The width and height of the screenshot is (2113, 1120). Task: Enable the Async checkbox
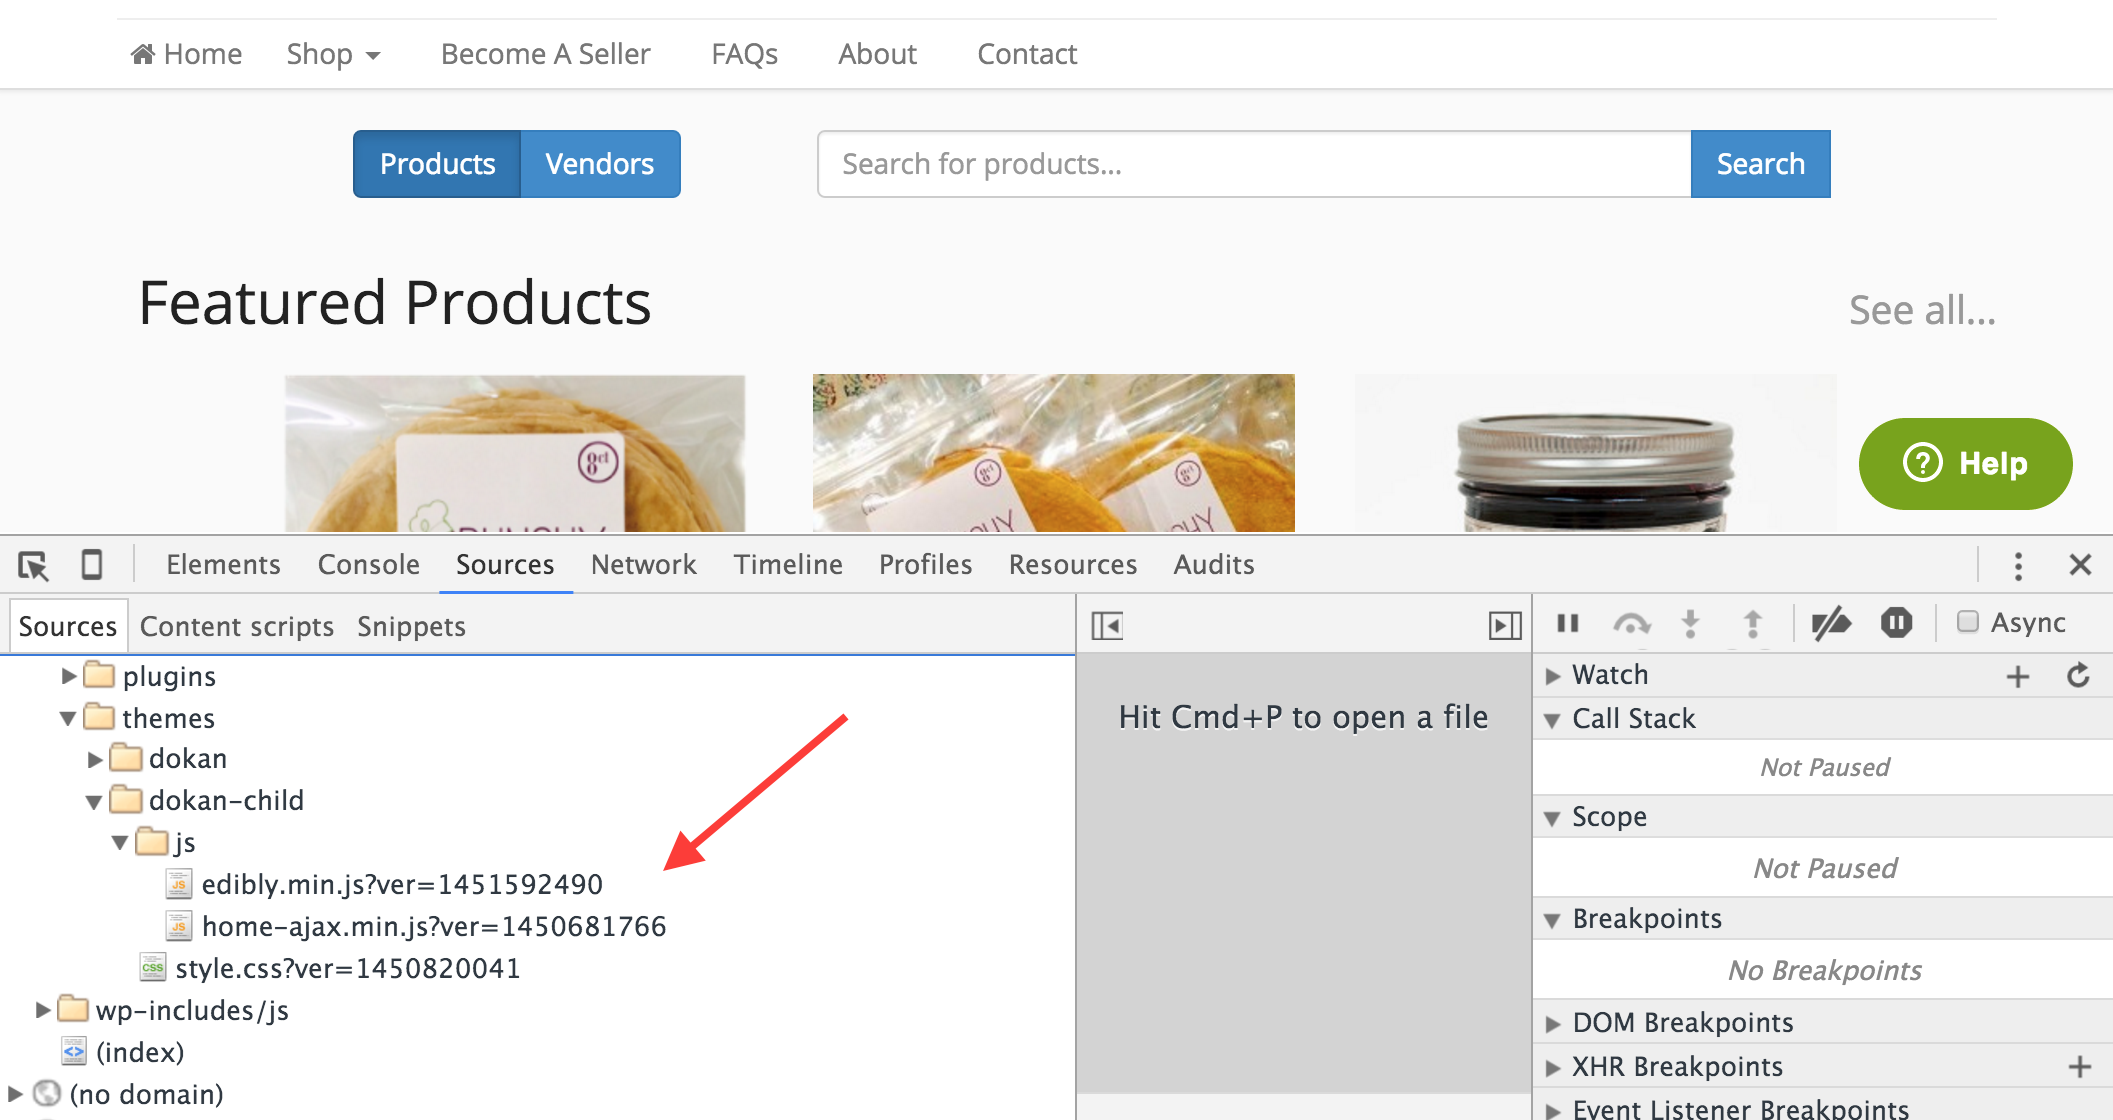pyautogui.click(x=1967, y=622)
